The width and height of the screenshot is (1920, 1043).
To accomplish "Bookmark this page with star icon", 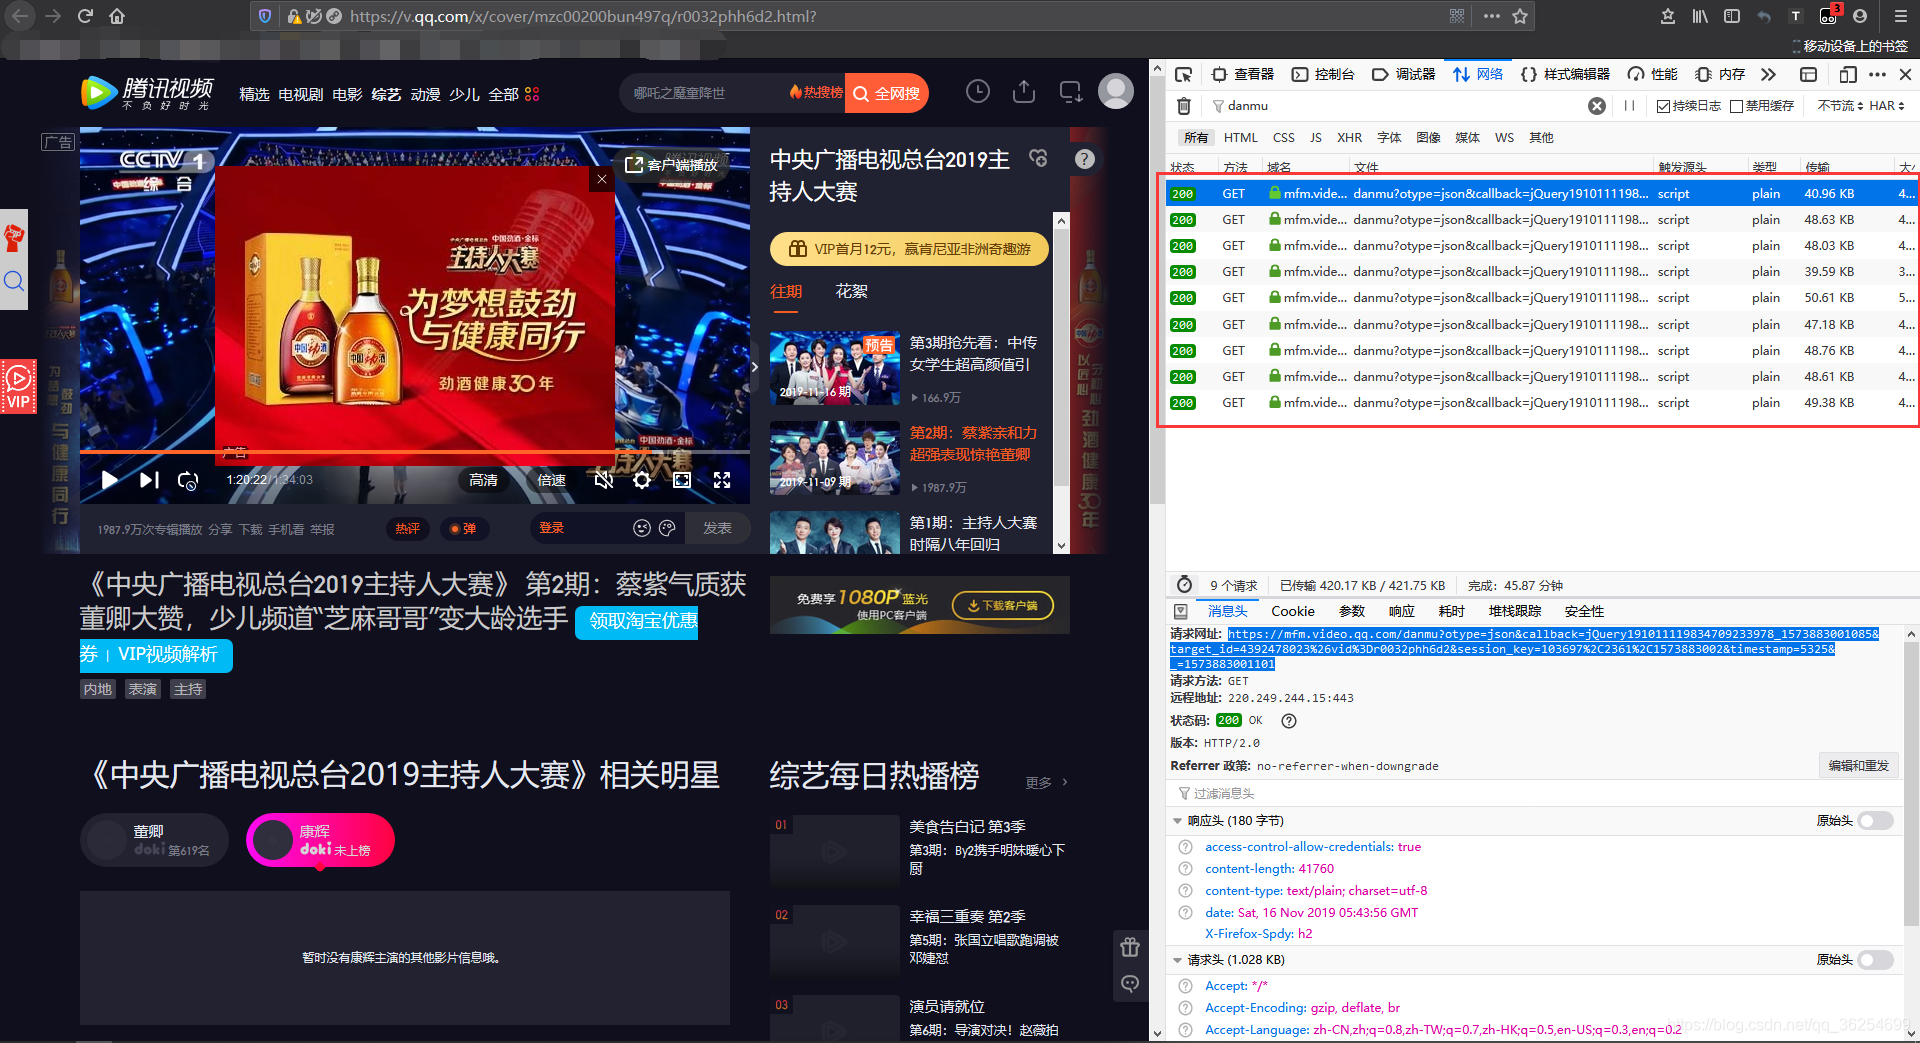I will [x=1520, y=16].
